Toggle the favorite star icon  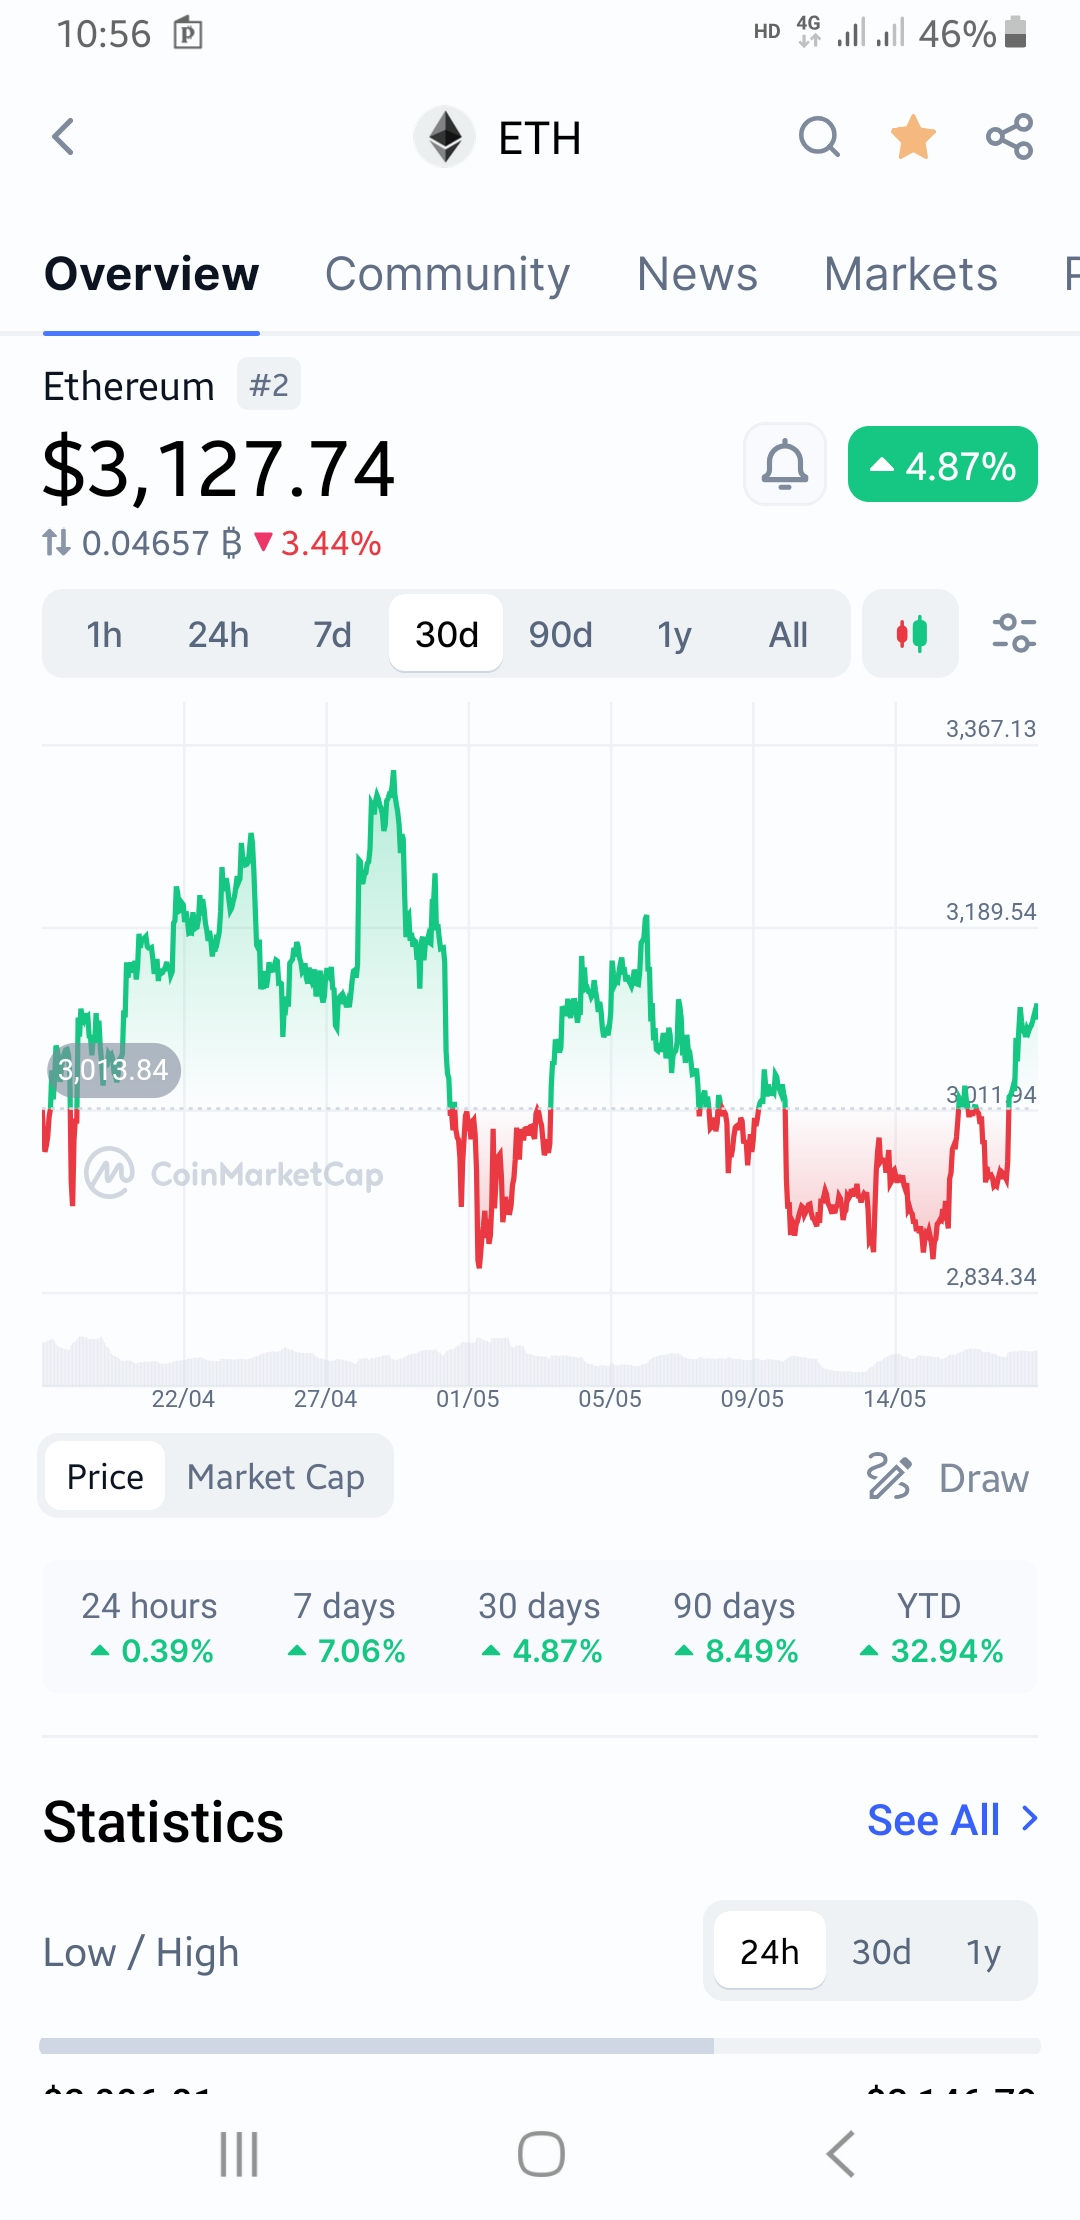coord(913,137)
